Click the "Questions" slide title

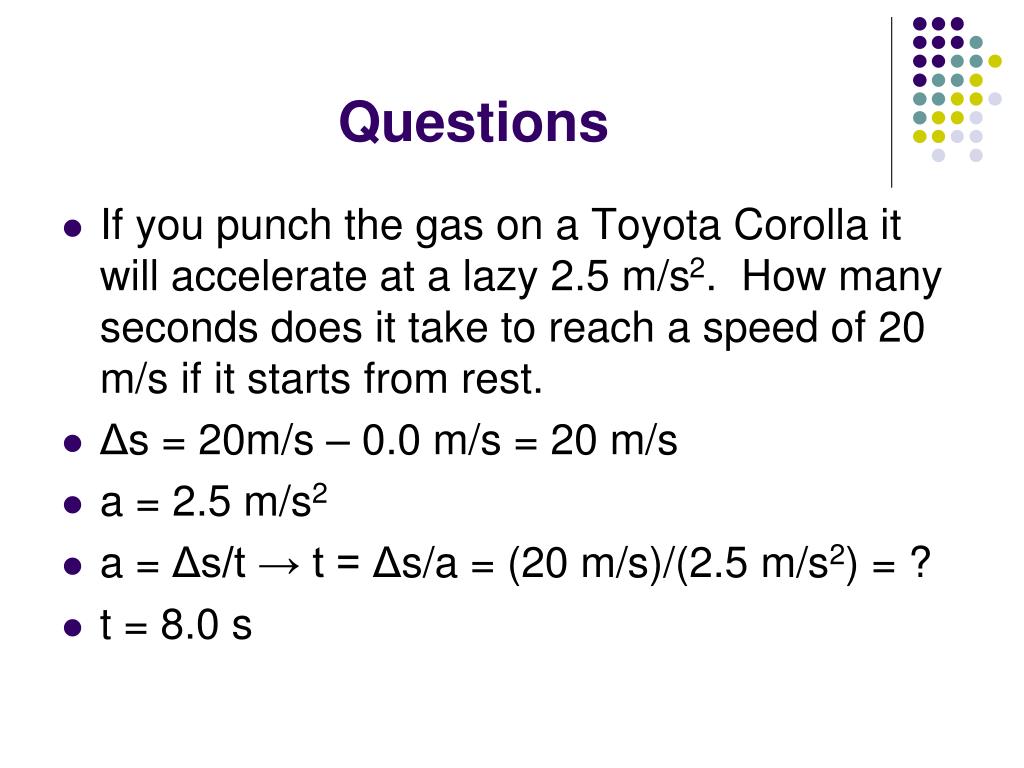pos(473,122)
